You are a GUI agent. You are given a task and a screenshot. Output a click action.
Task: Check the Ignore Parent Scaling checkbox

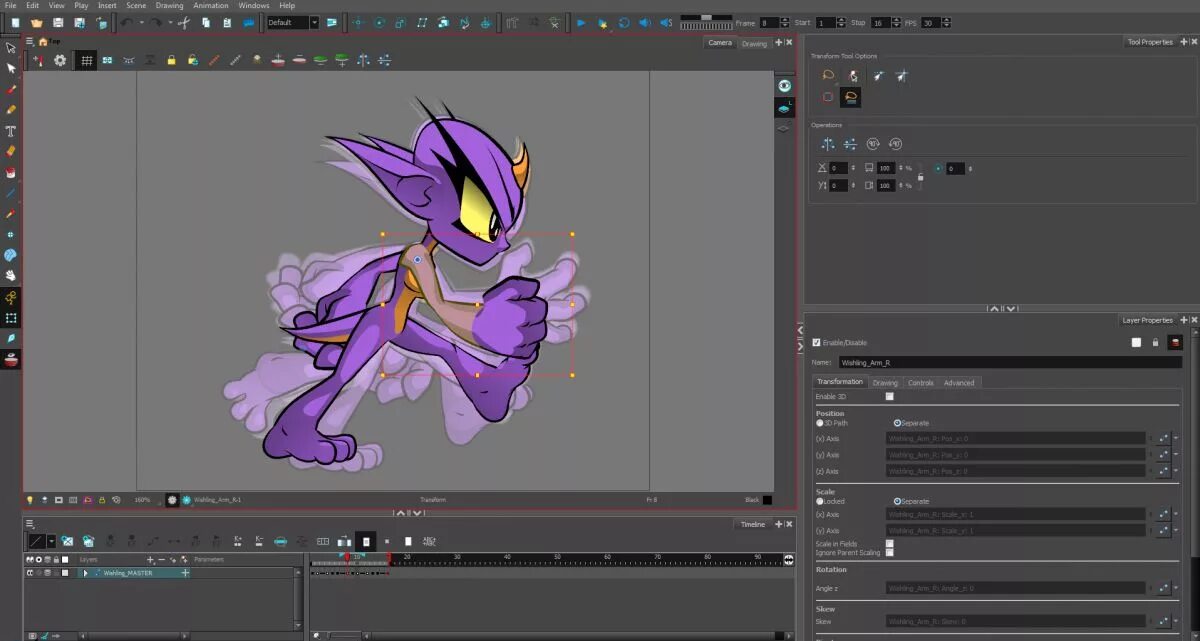[x=889, y=552]
